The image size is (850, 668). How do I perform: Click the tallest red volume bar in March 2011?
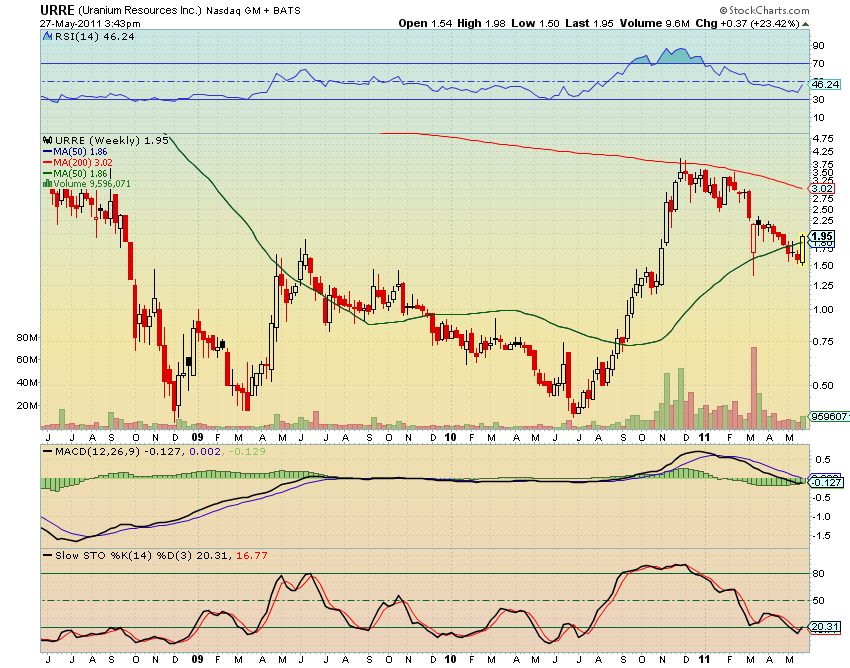click(754, 388)
